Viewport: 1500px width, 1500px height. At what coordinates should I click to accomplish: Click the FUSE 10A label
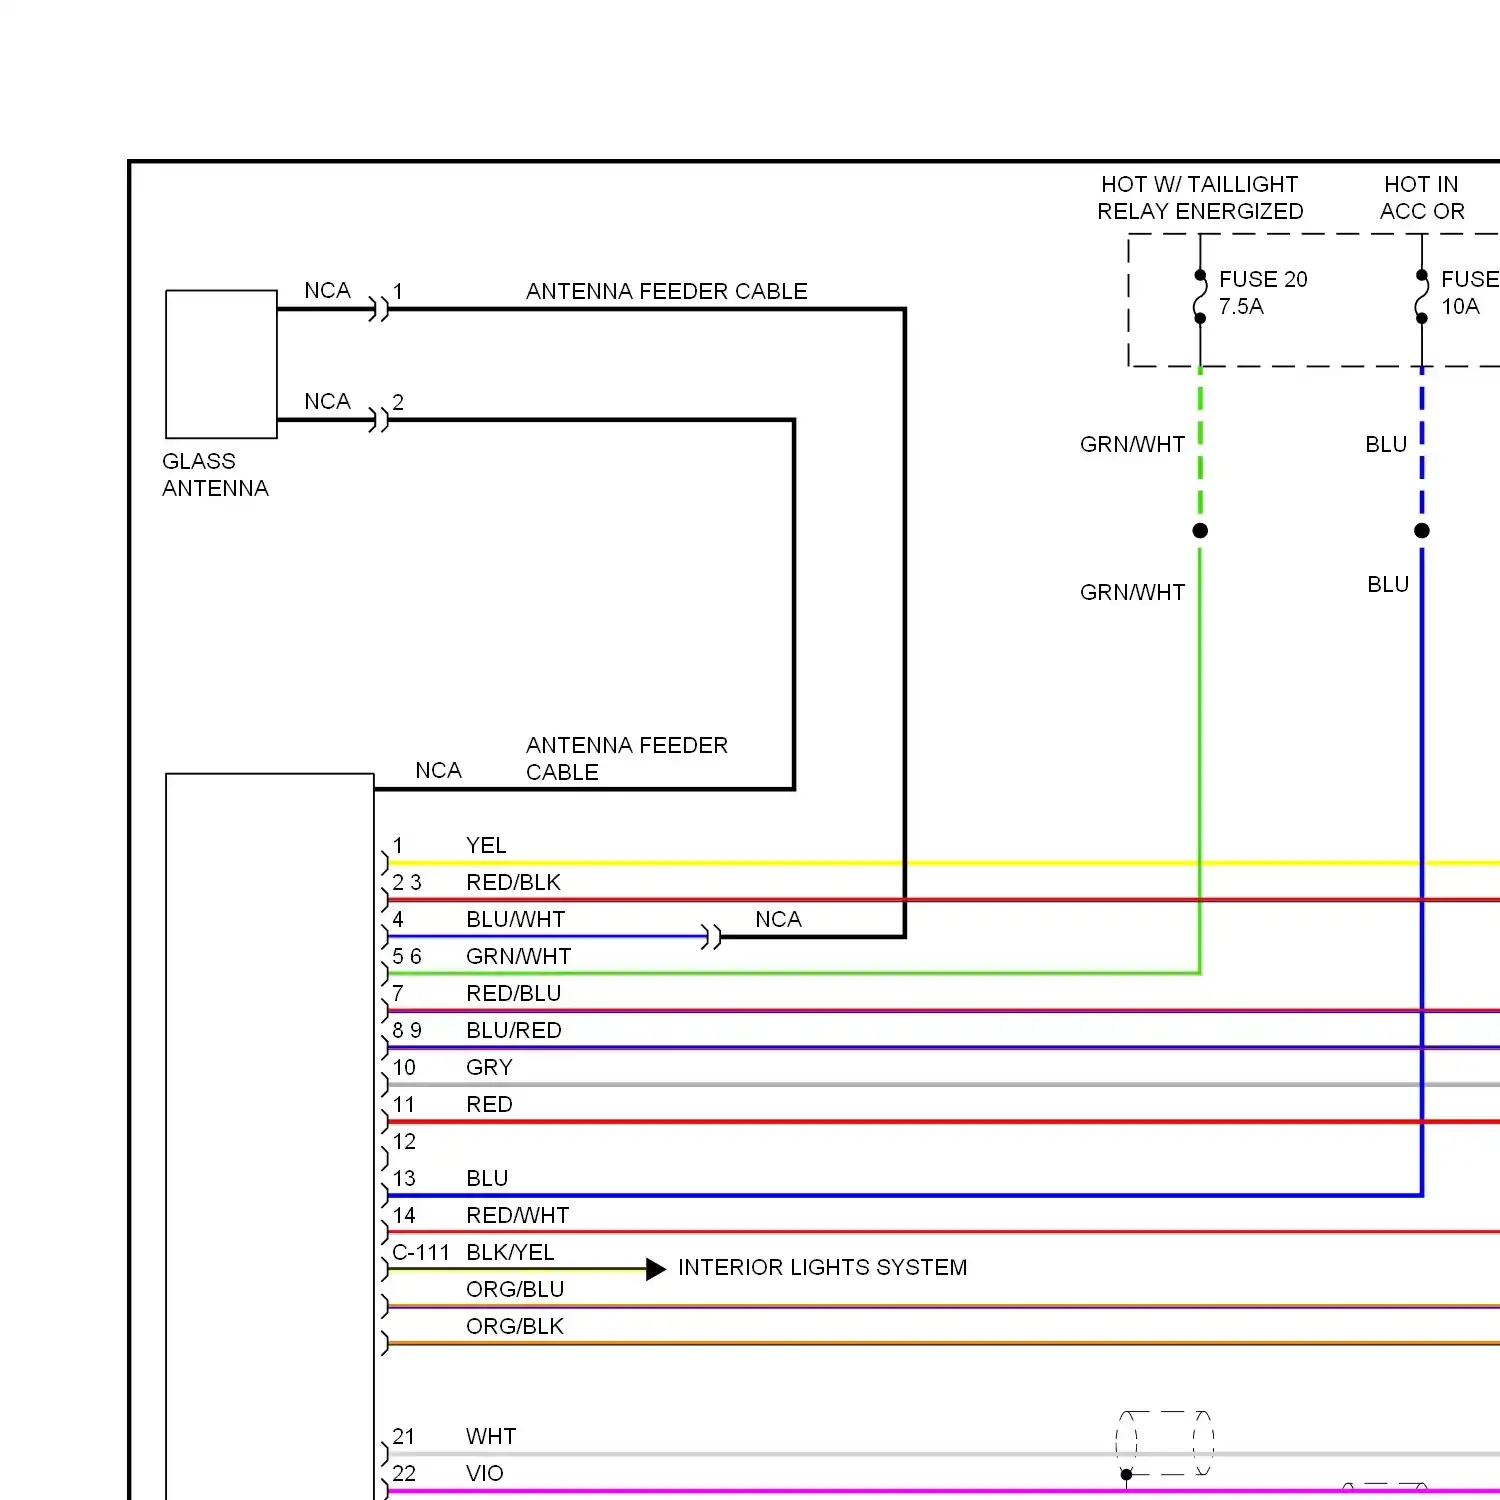point(1469,293)
